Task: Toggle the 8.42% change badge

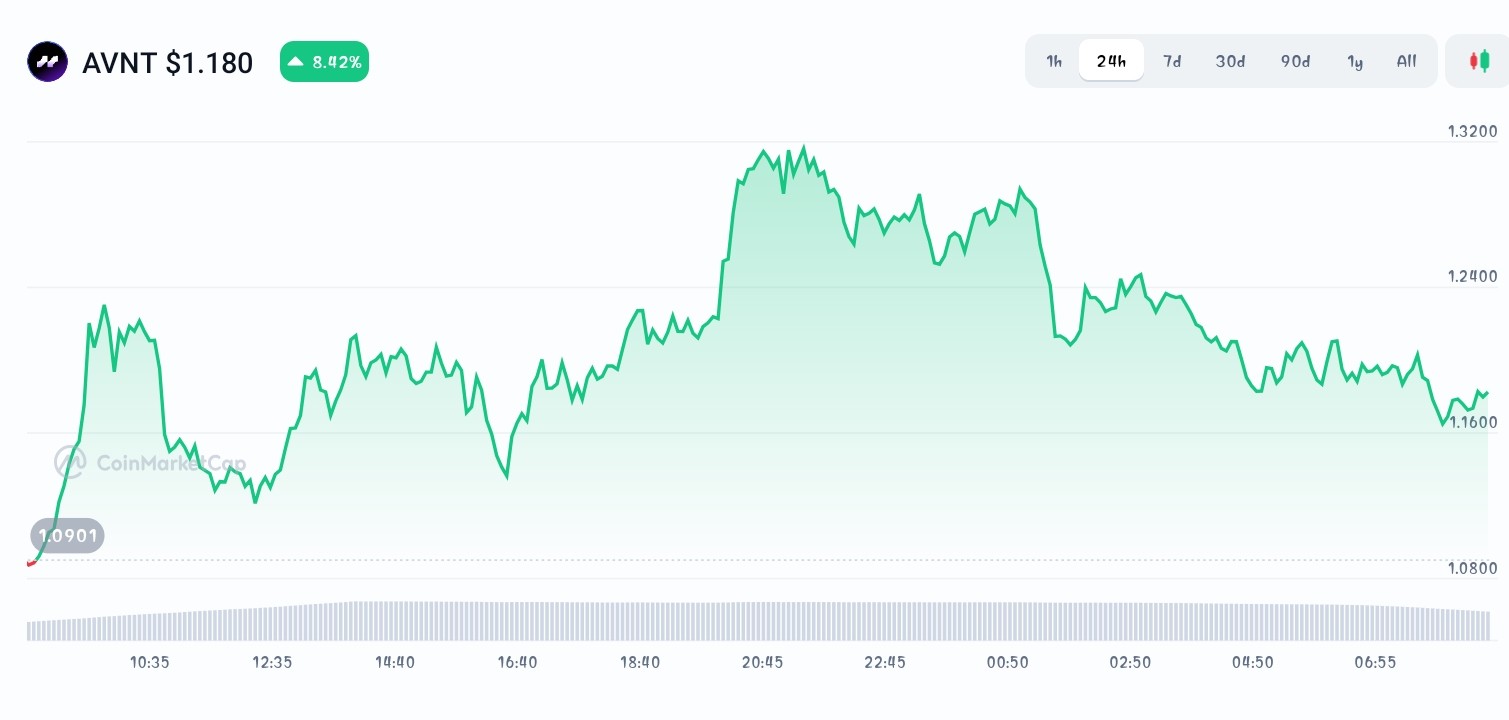Action: click(x=324, y=61)
